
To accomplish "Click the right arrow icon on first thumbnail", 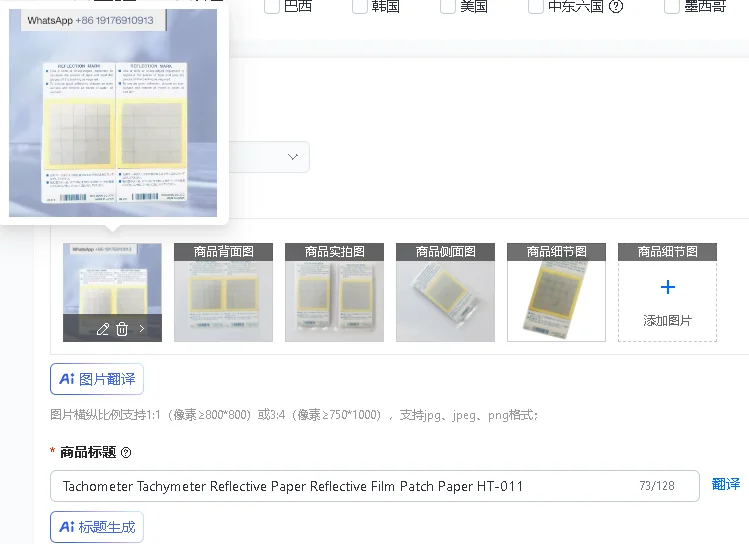I will (142, 329).
